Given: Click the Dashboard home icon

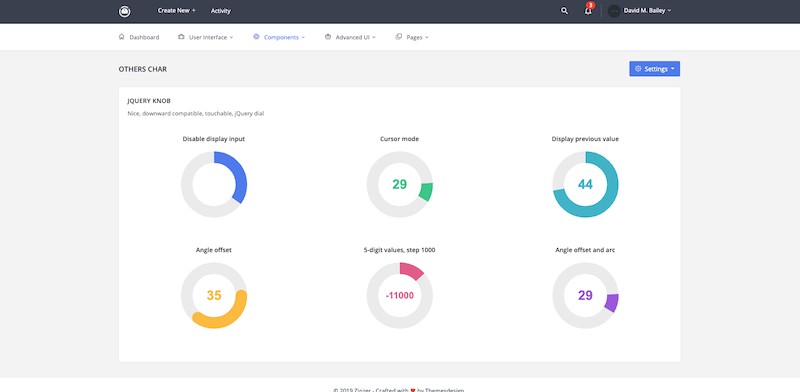Looking at the screenshot, I should [x=121, y=37].
